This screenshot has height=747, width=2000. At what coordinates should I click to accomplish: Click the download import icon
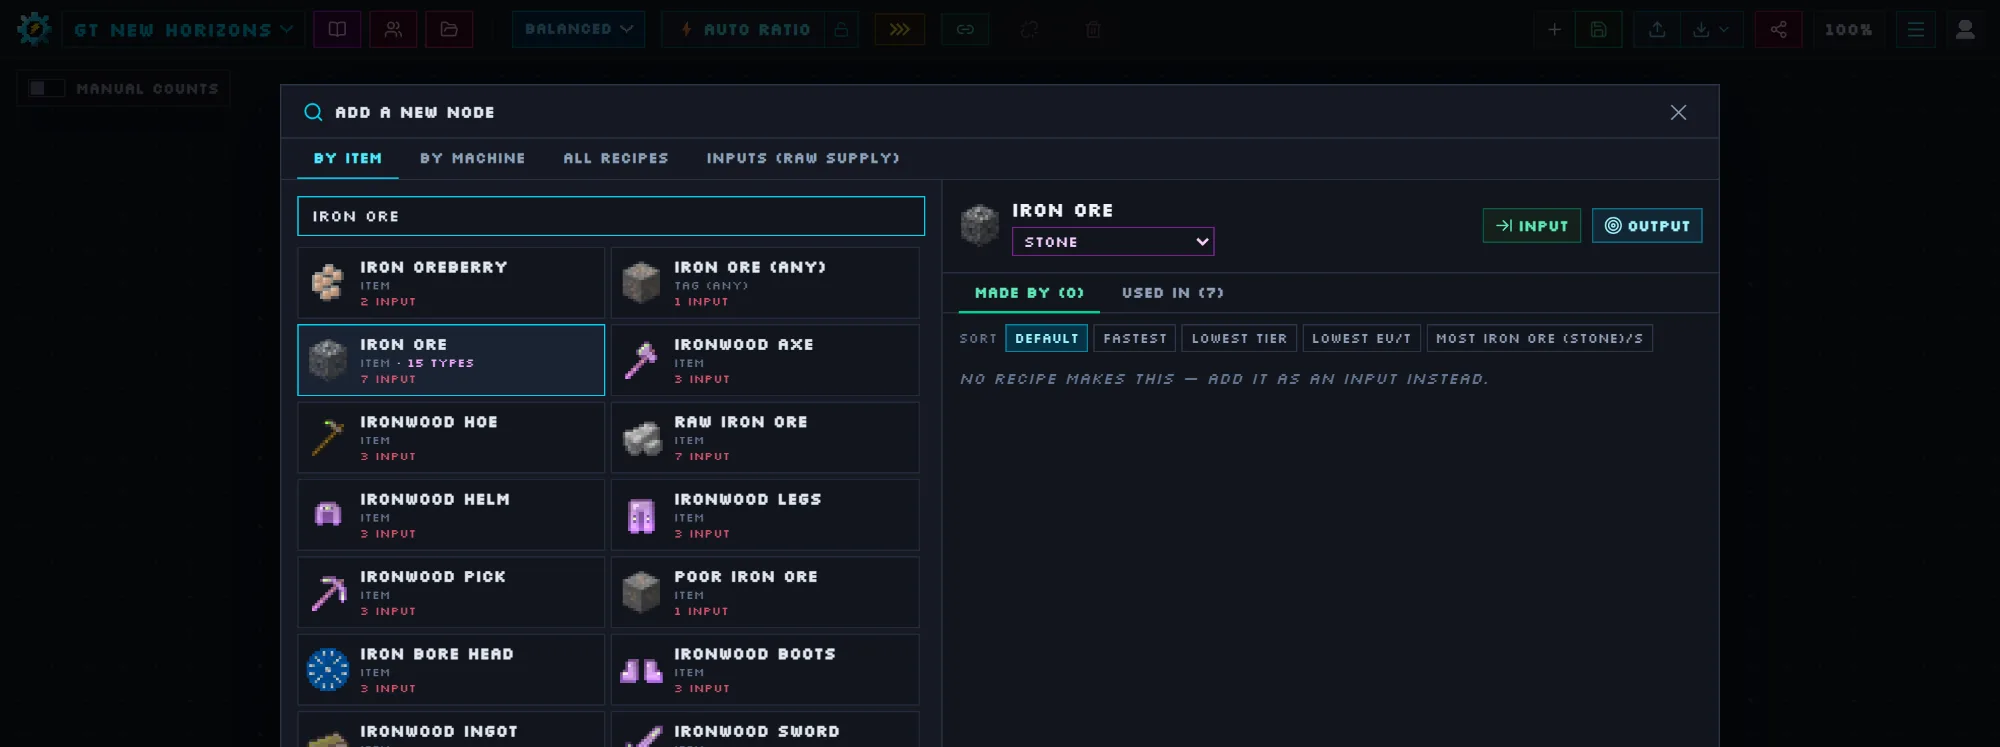coord(1700,29)
